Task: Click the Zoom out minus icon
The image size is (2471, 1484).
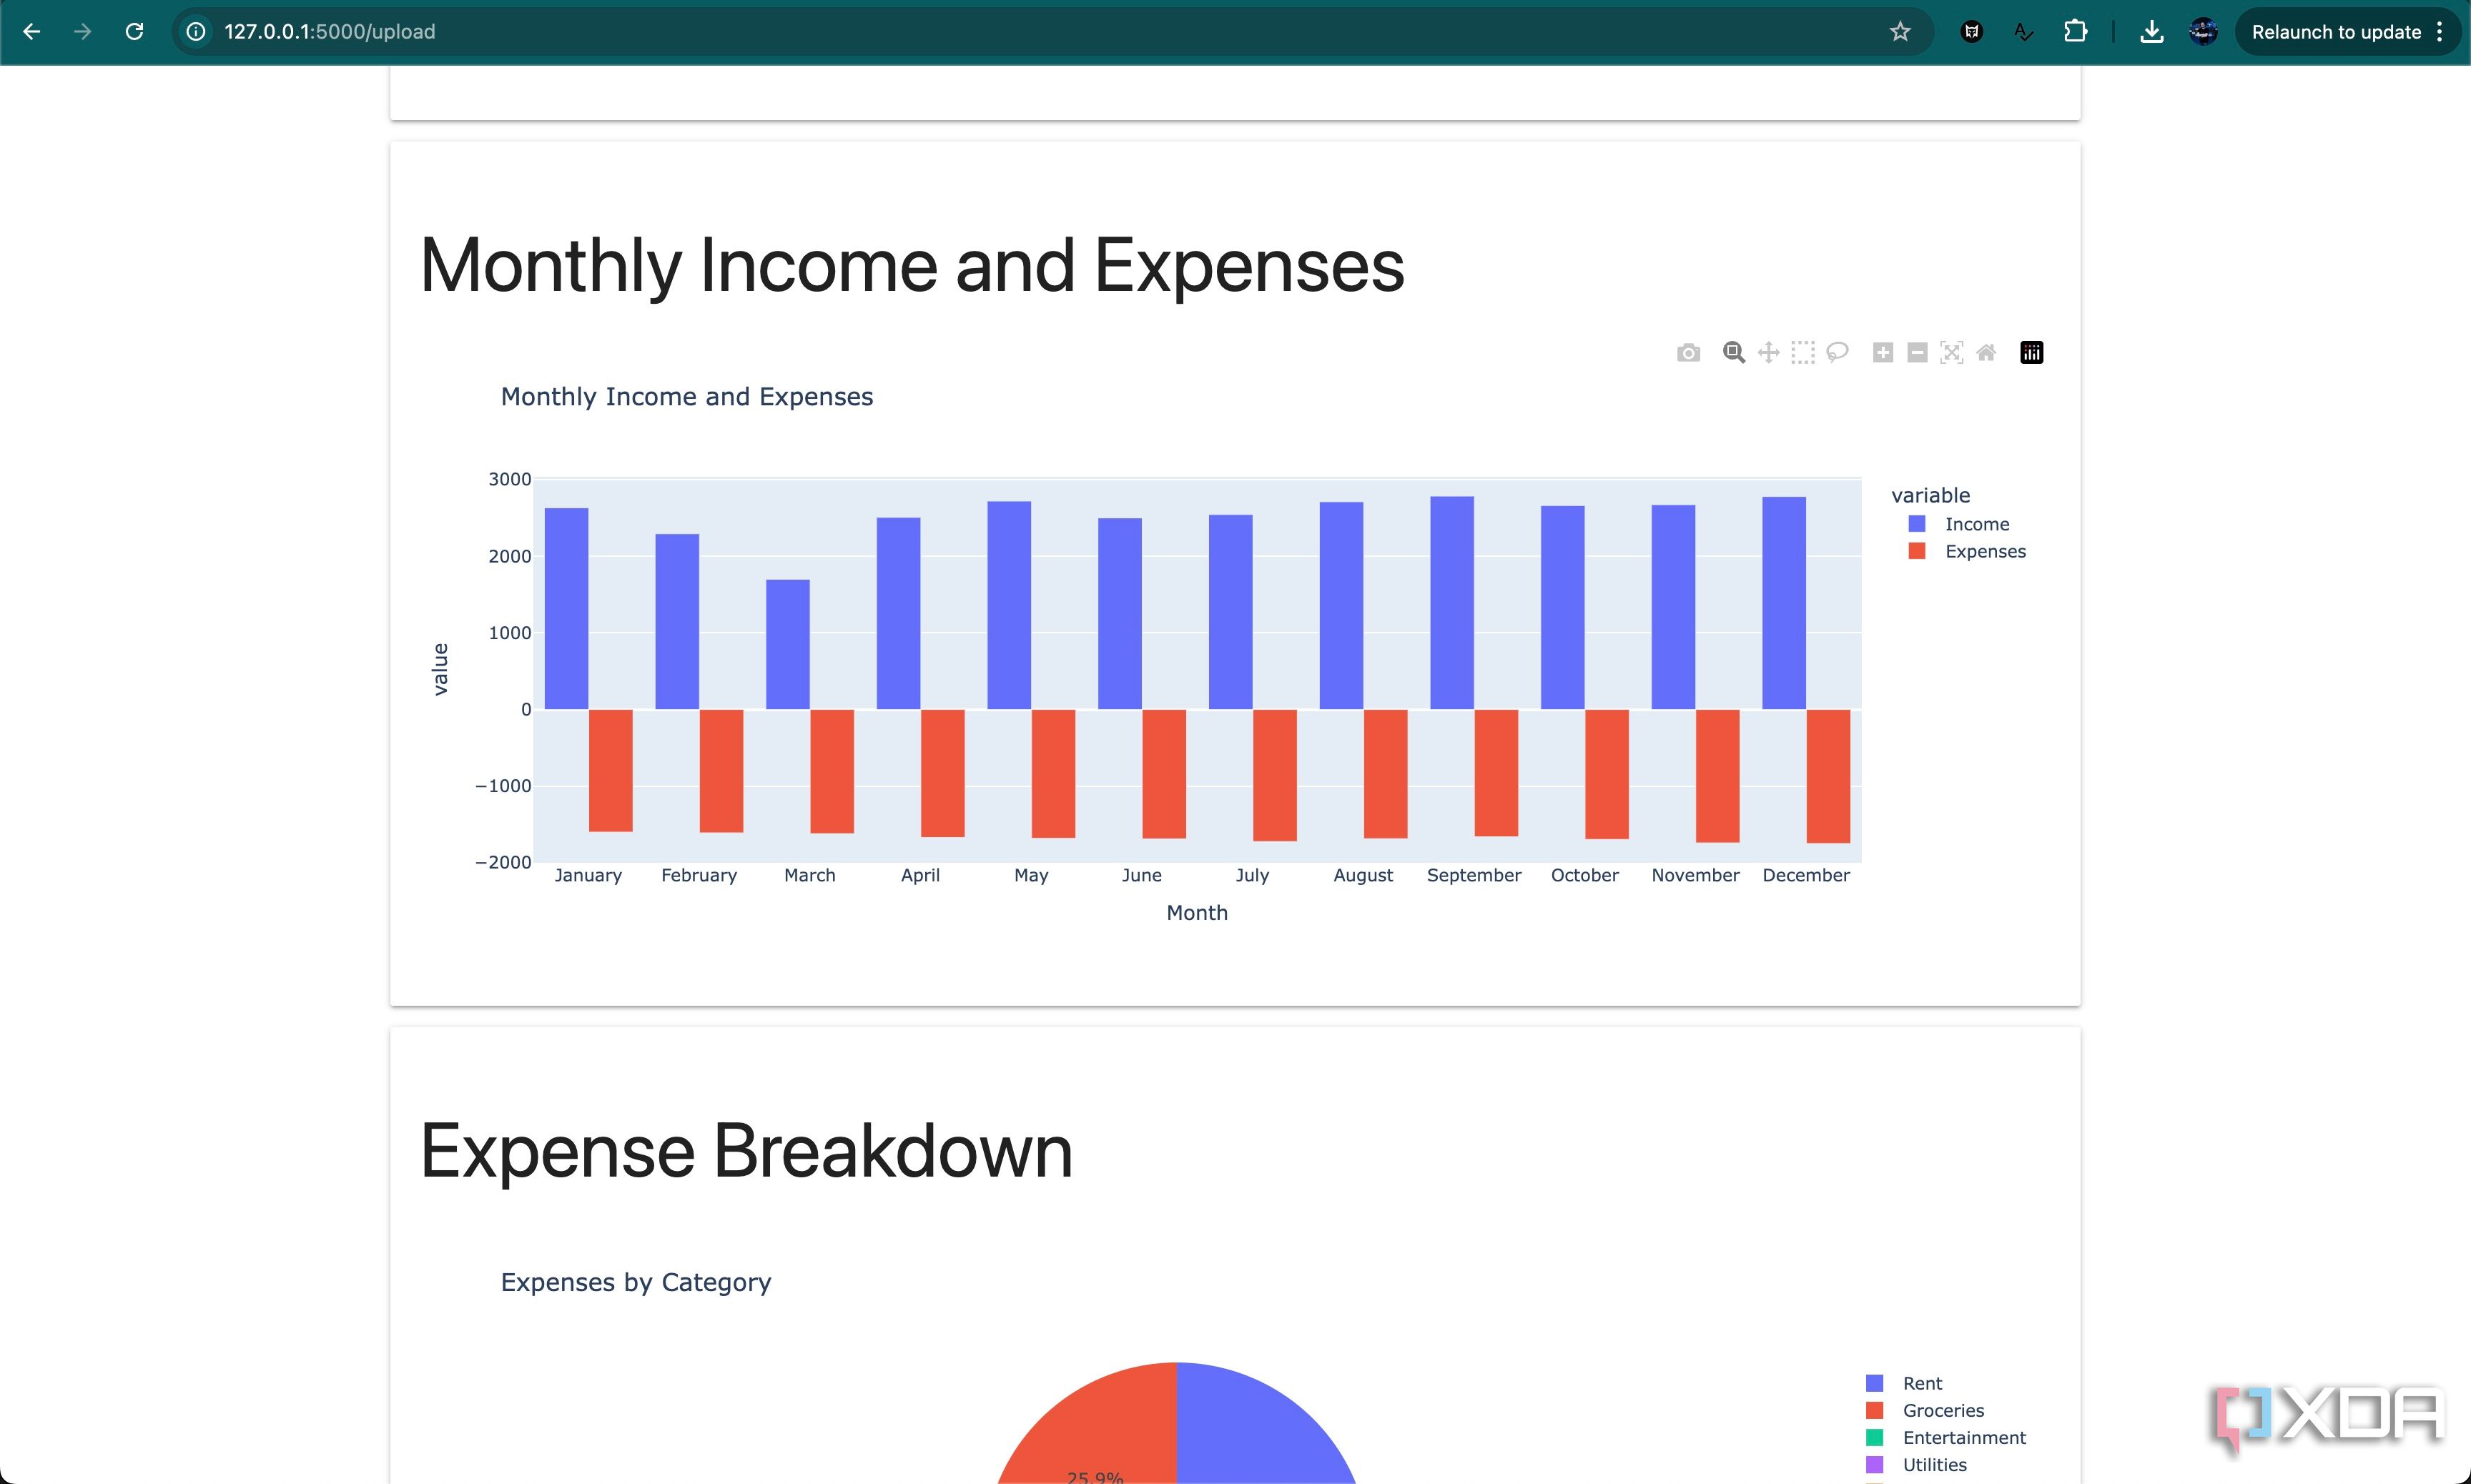Action: (1917, 353)
